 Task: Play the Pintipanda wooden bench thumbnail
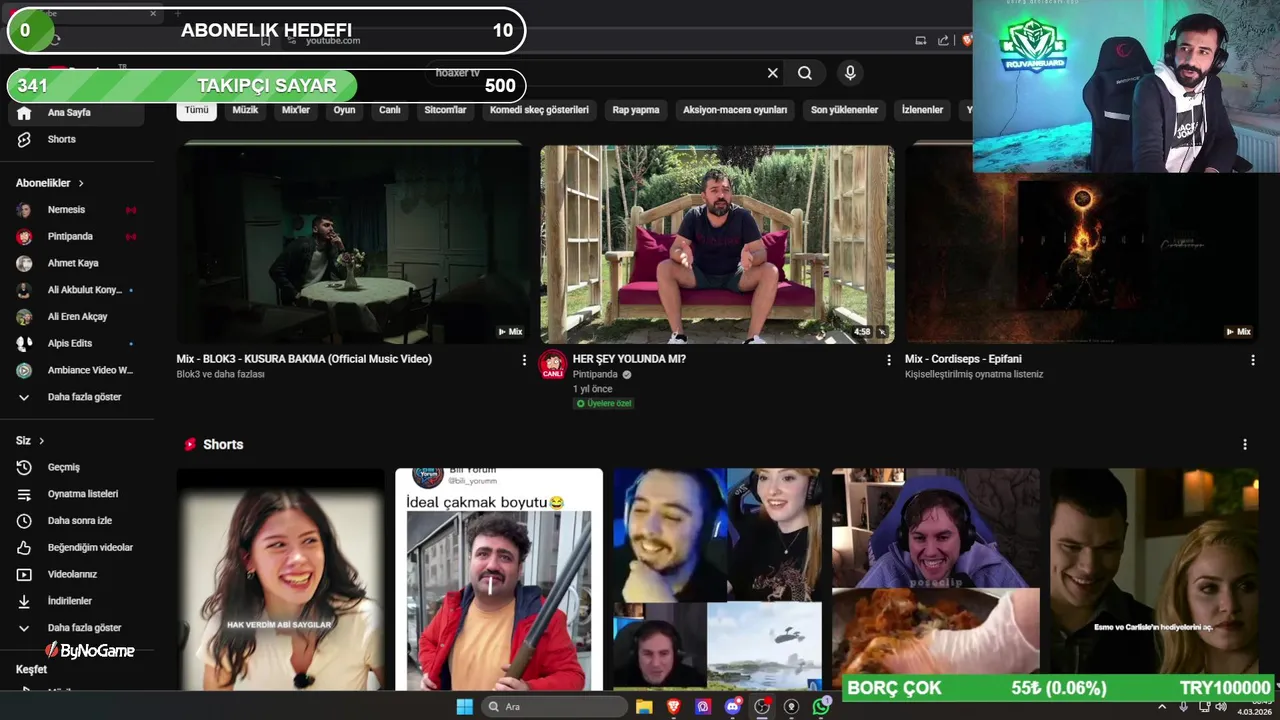[x=717, y=244]
